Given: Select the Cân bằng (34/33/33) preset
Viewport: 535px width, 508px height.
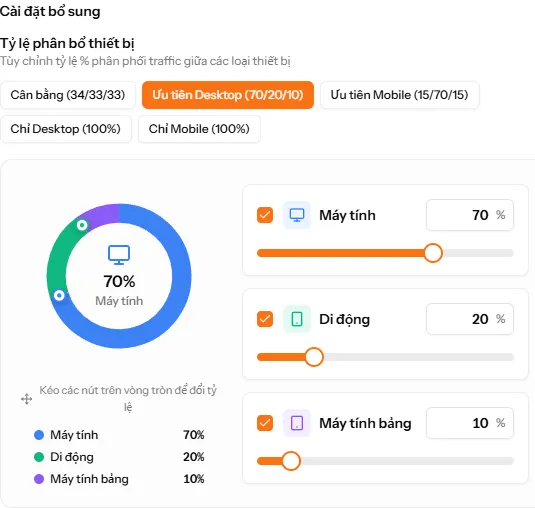Looking at the screenshot, I should 68,95.
